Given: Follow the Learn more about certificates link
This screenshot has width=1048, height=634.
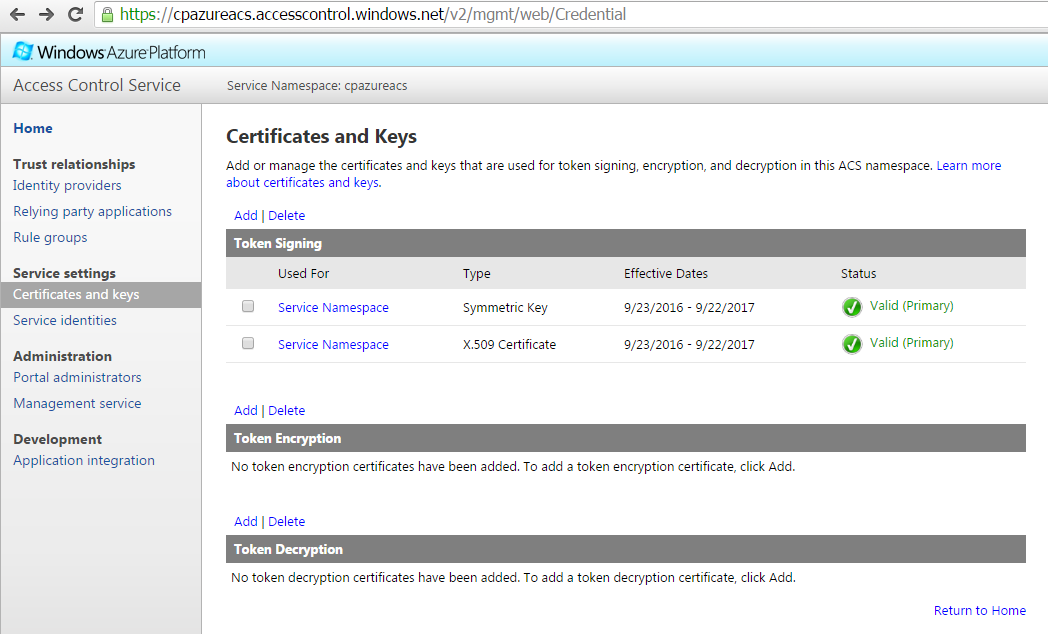Looking at the screenshot, I should click(x=968, y=165).
